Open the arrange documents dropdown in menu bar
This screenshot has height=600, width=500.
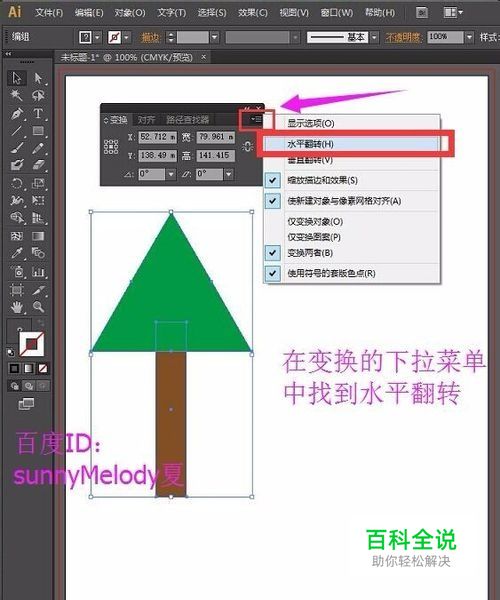pyautogui.click(x=453, y=13)
